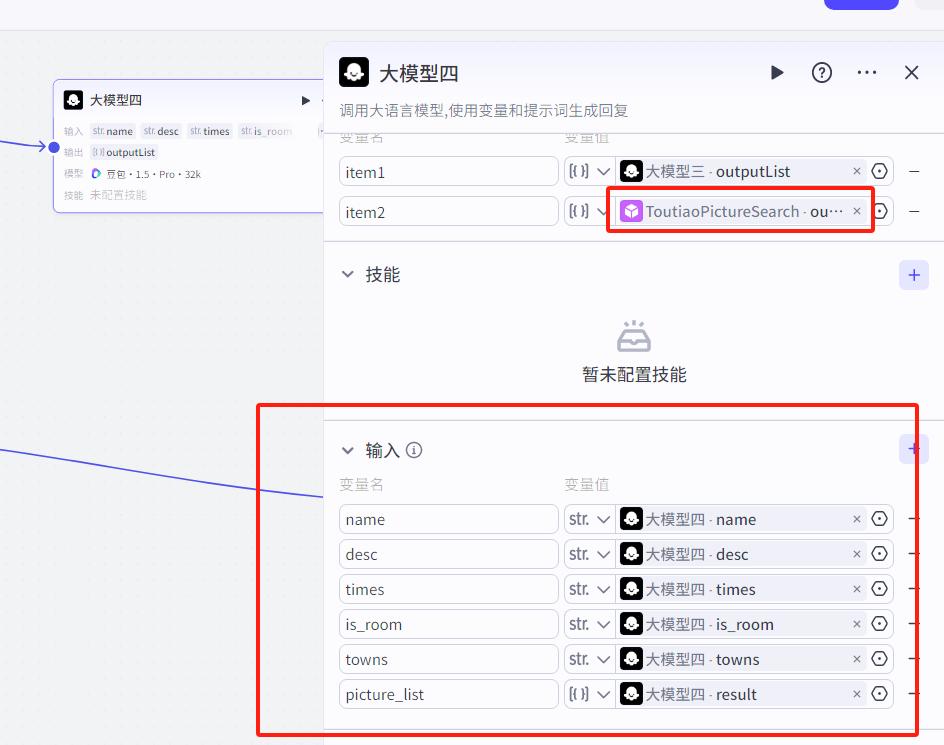
Task: Run the 大模型四 node on the canvas card
Action: [x=306, y=101]
